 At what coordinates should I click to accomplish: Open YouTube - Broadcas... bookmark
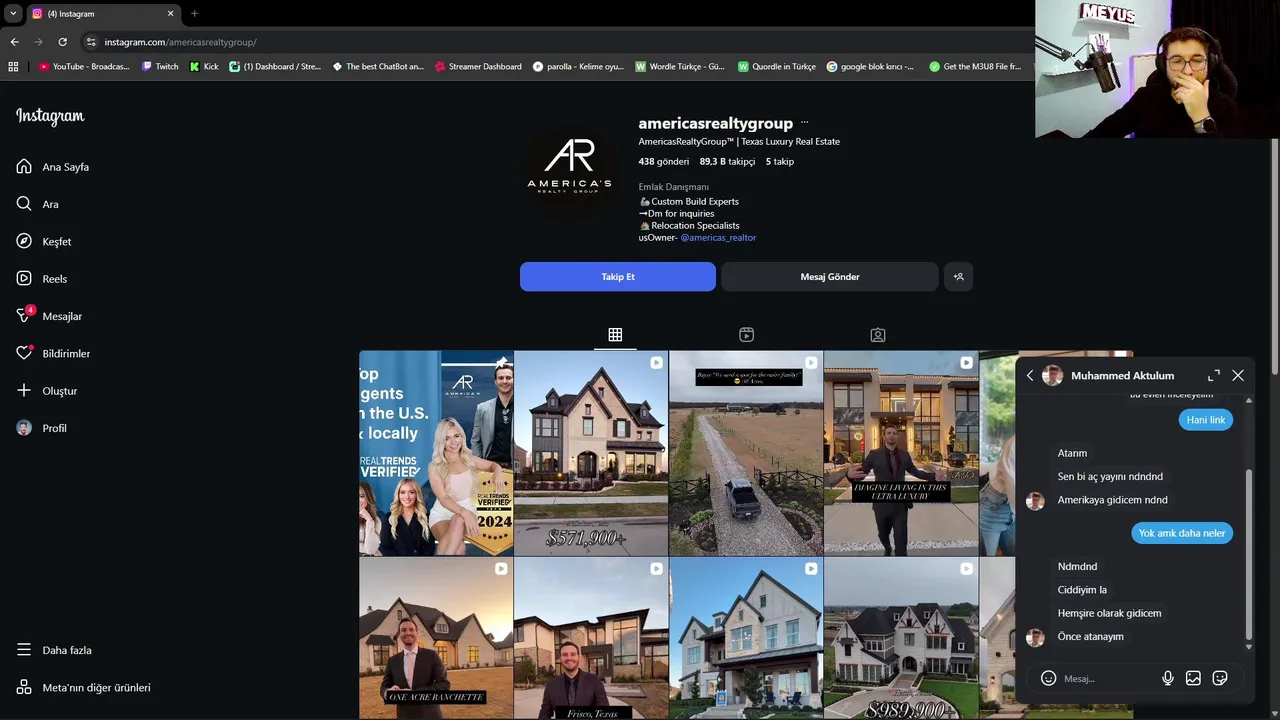[x=84, y=67]
